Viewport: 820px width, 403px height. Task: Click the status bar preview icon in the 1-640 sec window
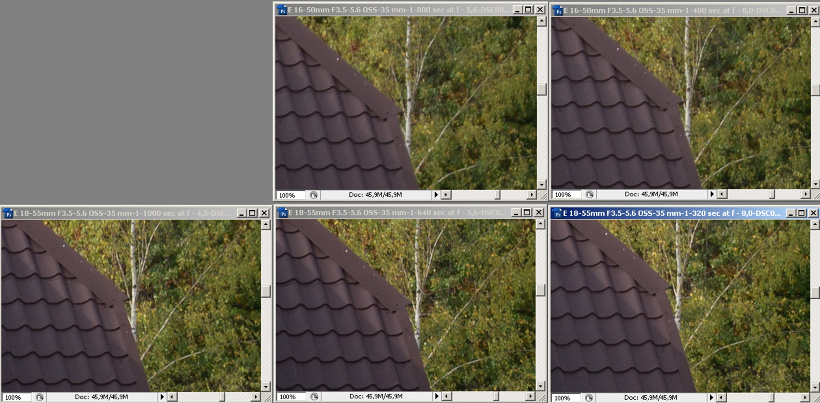coord(313,397)
